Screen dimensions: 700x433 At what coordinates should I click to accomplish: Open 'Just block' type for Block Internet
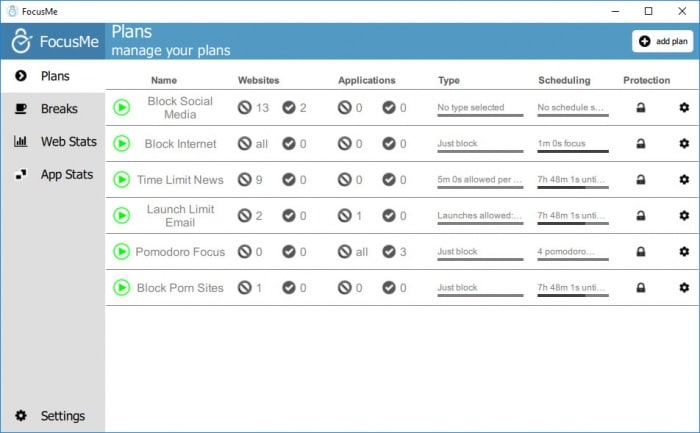pyautogui.click(x=480, y=145)
